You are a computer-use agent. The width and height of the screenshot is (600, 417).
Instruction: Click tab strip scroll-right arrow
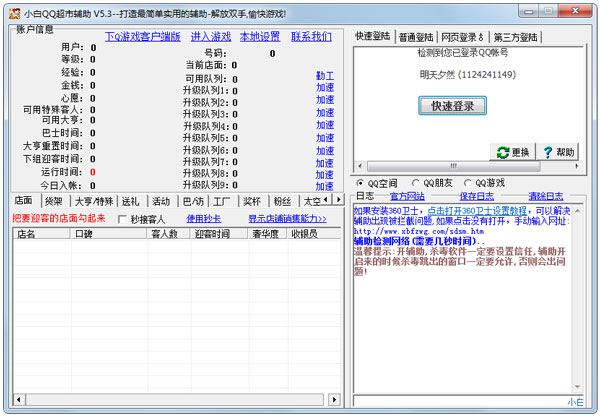(338, 200)
